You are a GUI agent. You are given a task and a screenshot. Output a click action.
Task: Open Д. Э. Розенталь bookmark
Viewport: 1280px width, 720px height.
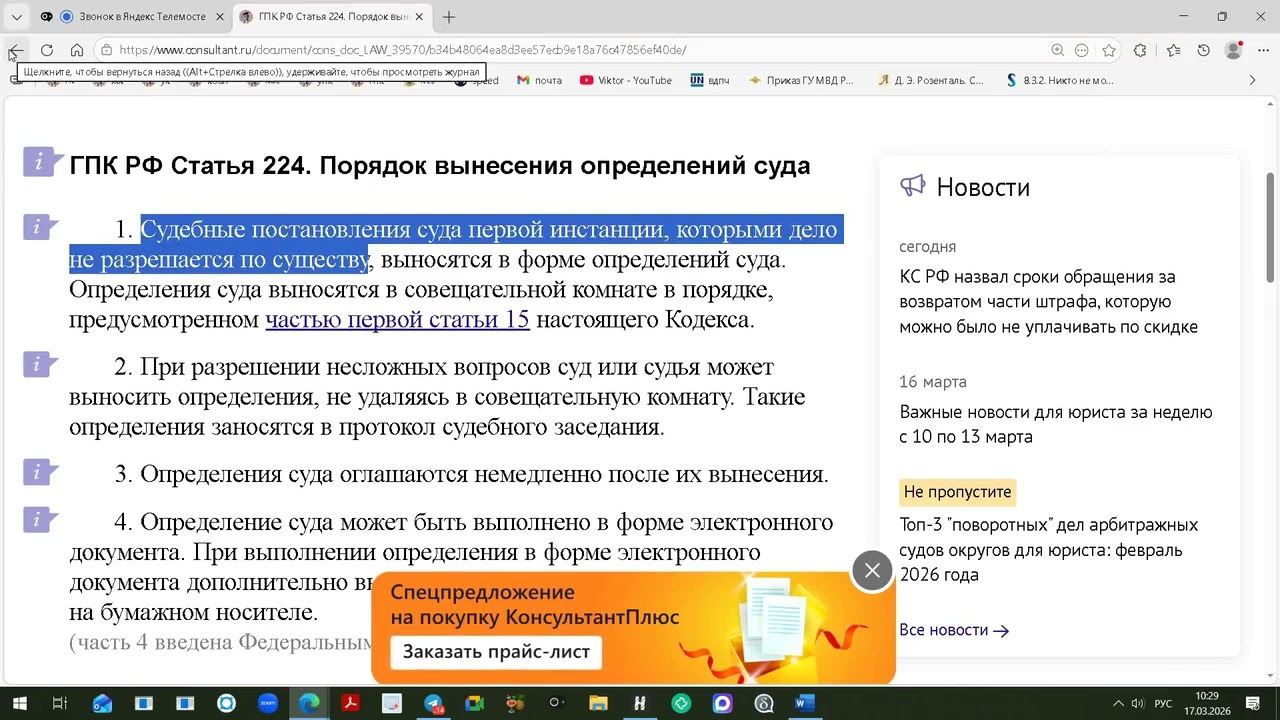pos(931,80)
